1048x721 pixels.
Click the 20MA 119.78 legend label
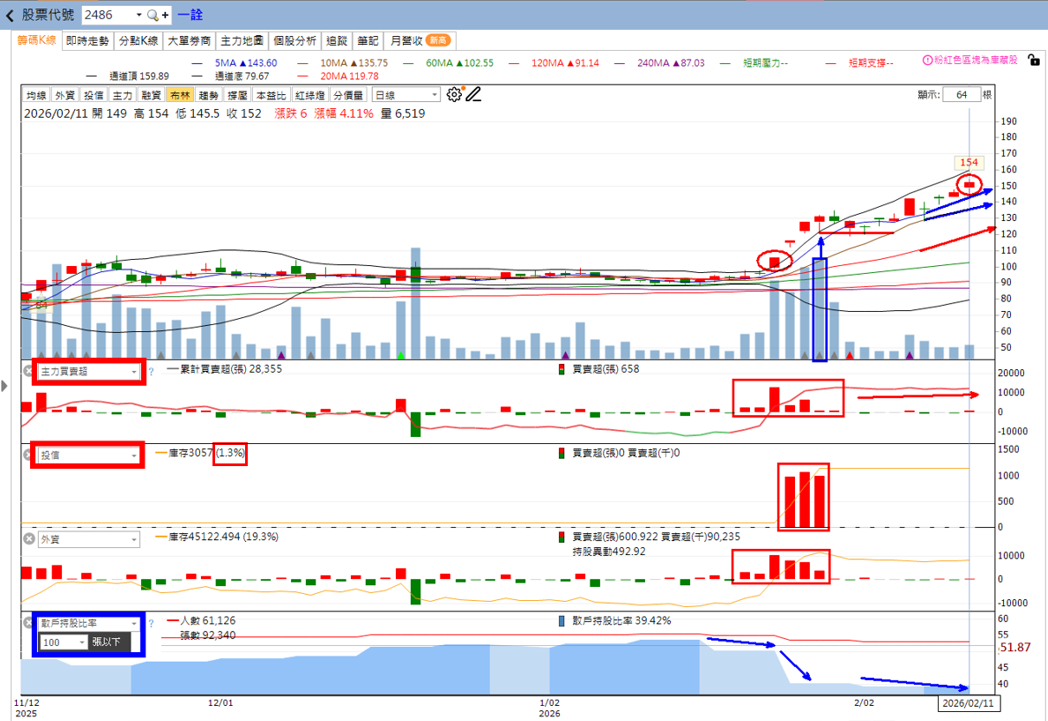point(349,76)
